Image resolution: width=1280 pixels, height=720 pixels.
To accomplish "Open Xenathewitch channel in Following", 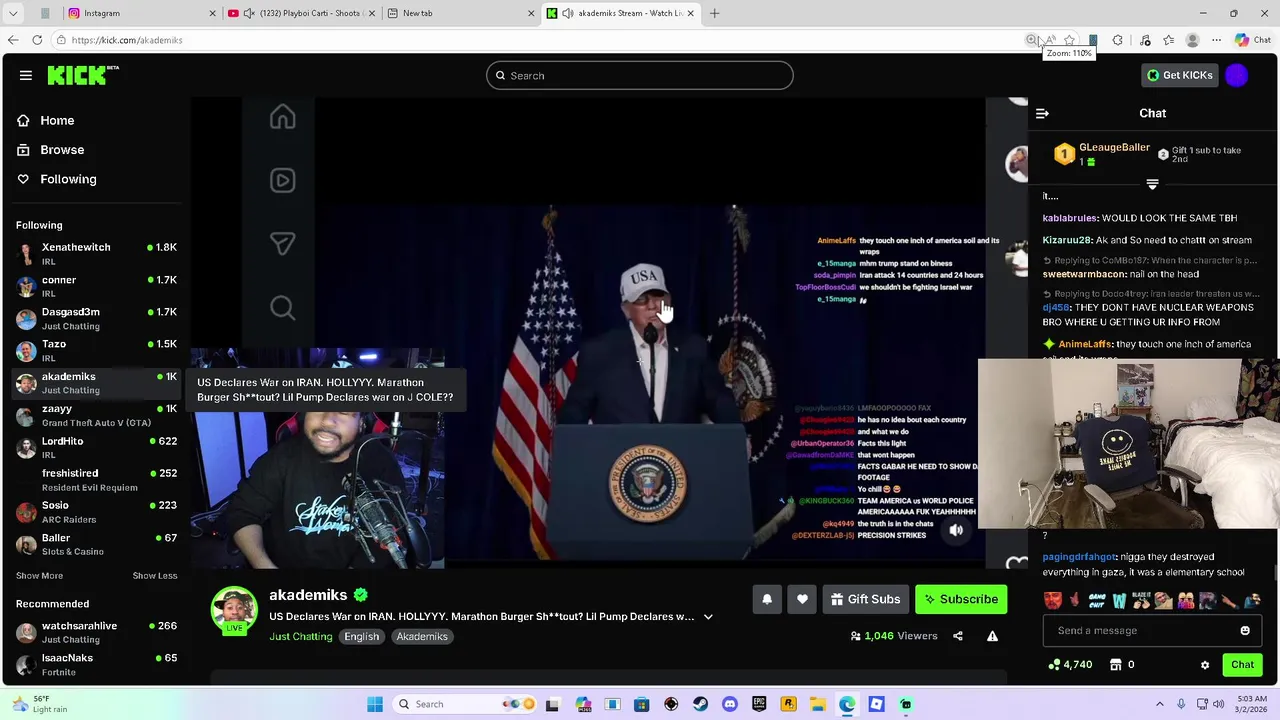I will [96, 253].
